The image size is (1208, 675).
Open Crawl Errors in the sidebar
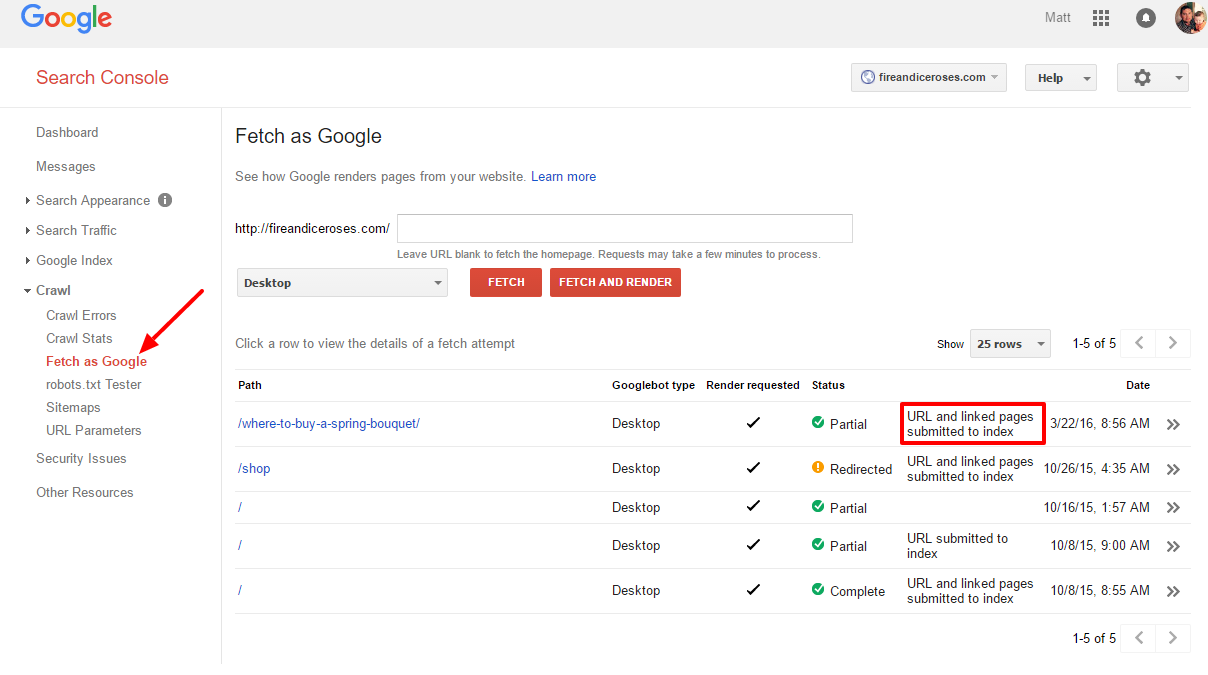[81, 315]
